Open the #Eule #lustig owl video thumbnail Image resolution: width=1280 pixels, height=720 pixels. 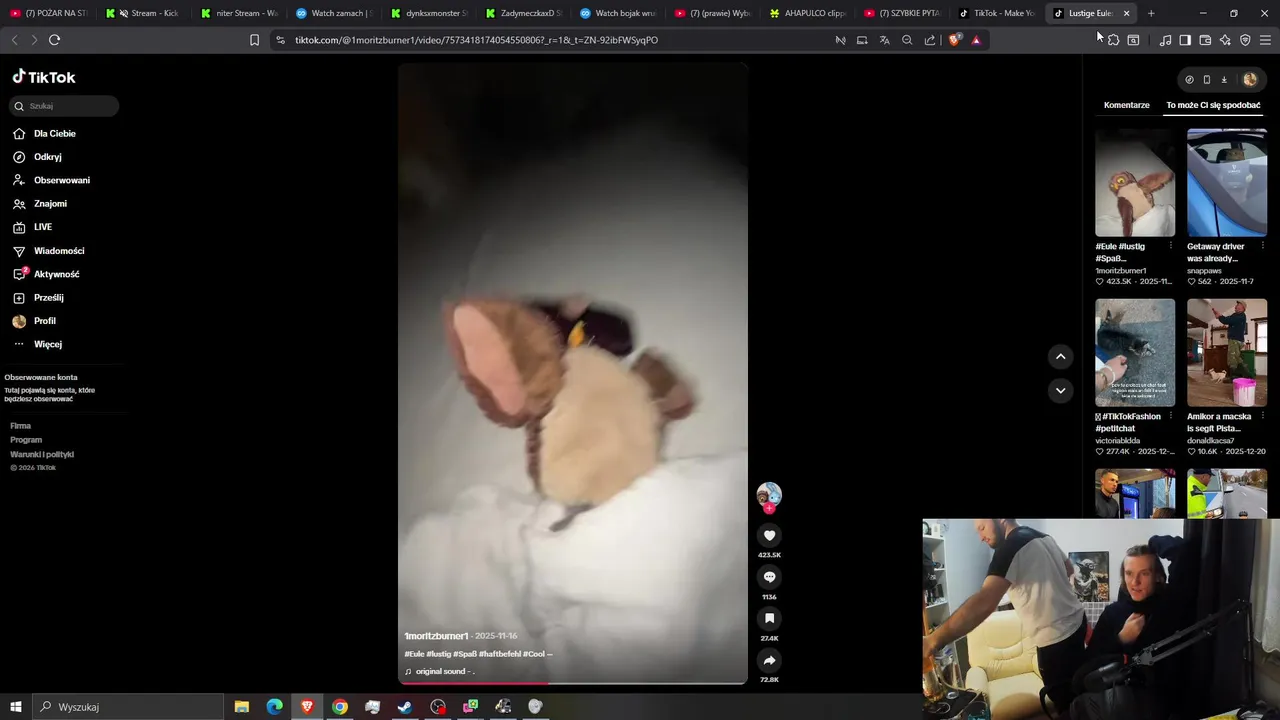click(x=1135, y=183)
